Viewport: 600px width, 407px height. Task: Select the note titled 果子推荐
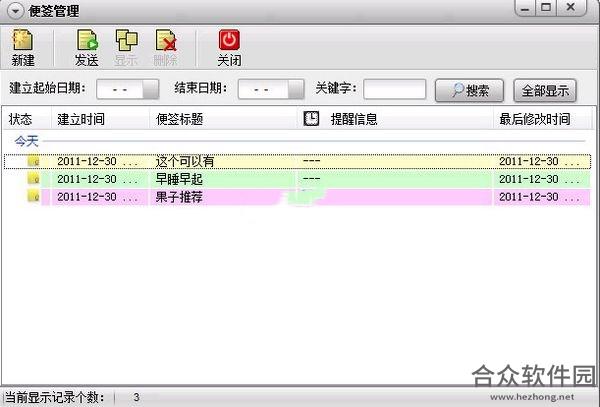click(297, 197)
